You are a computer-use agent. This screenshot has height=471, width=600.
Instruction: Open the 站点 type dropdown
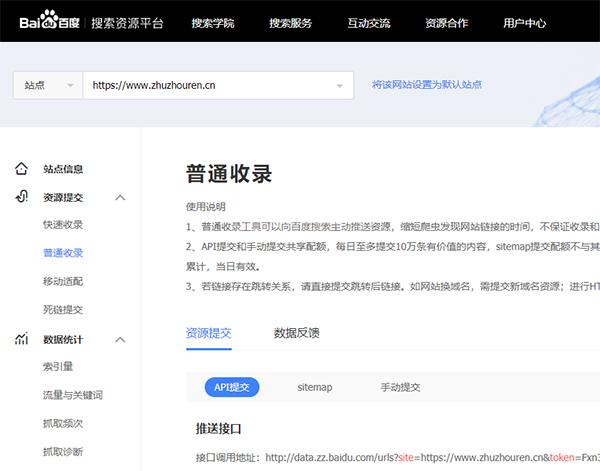[47, 85]
